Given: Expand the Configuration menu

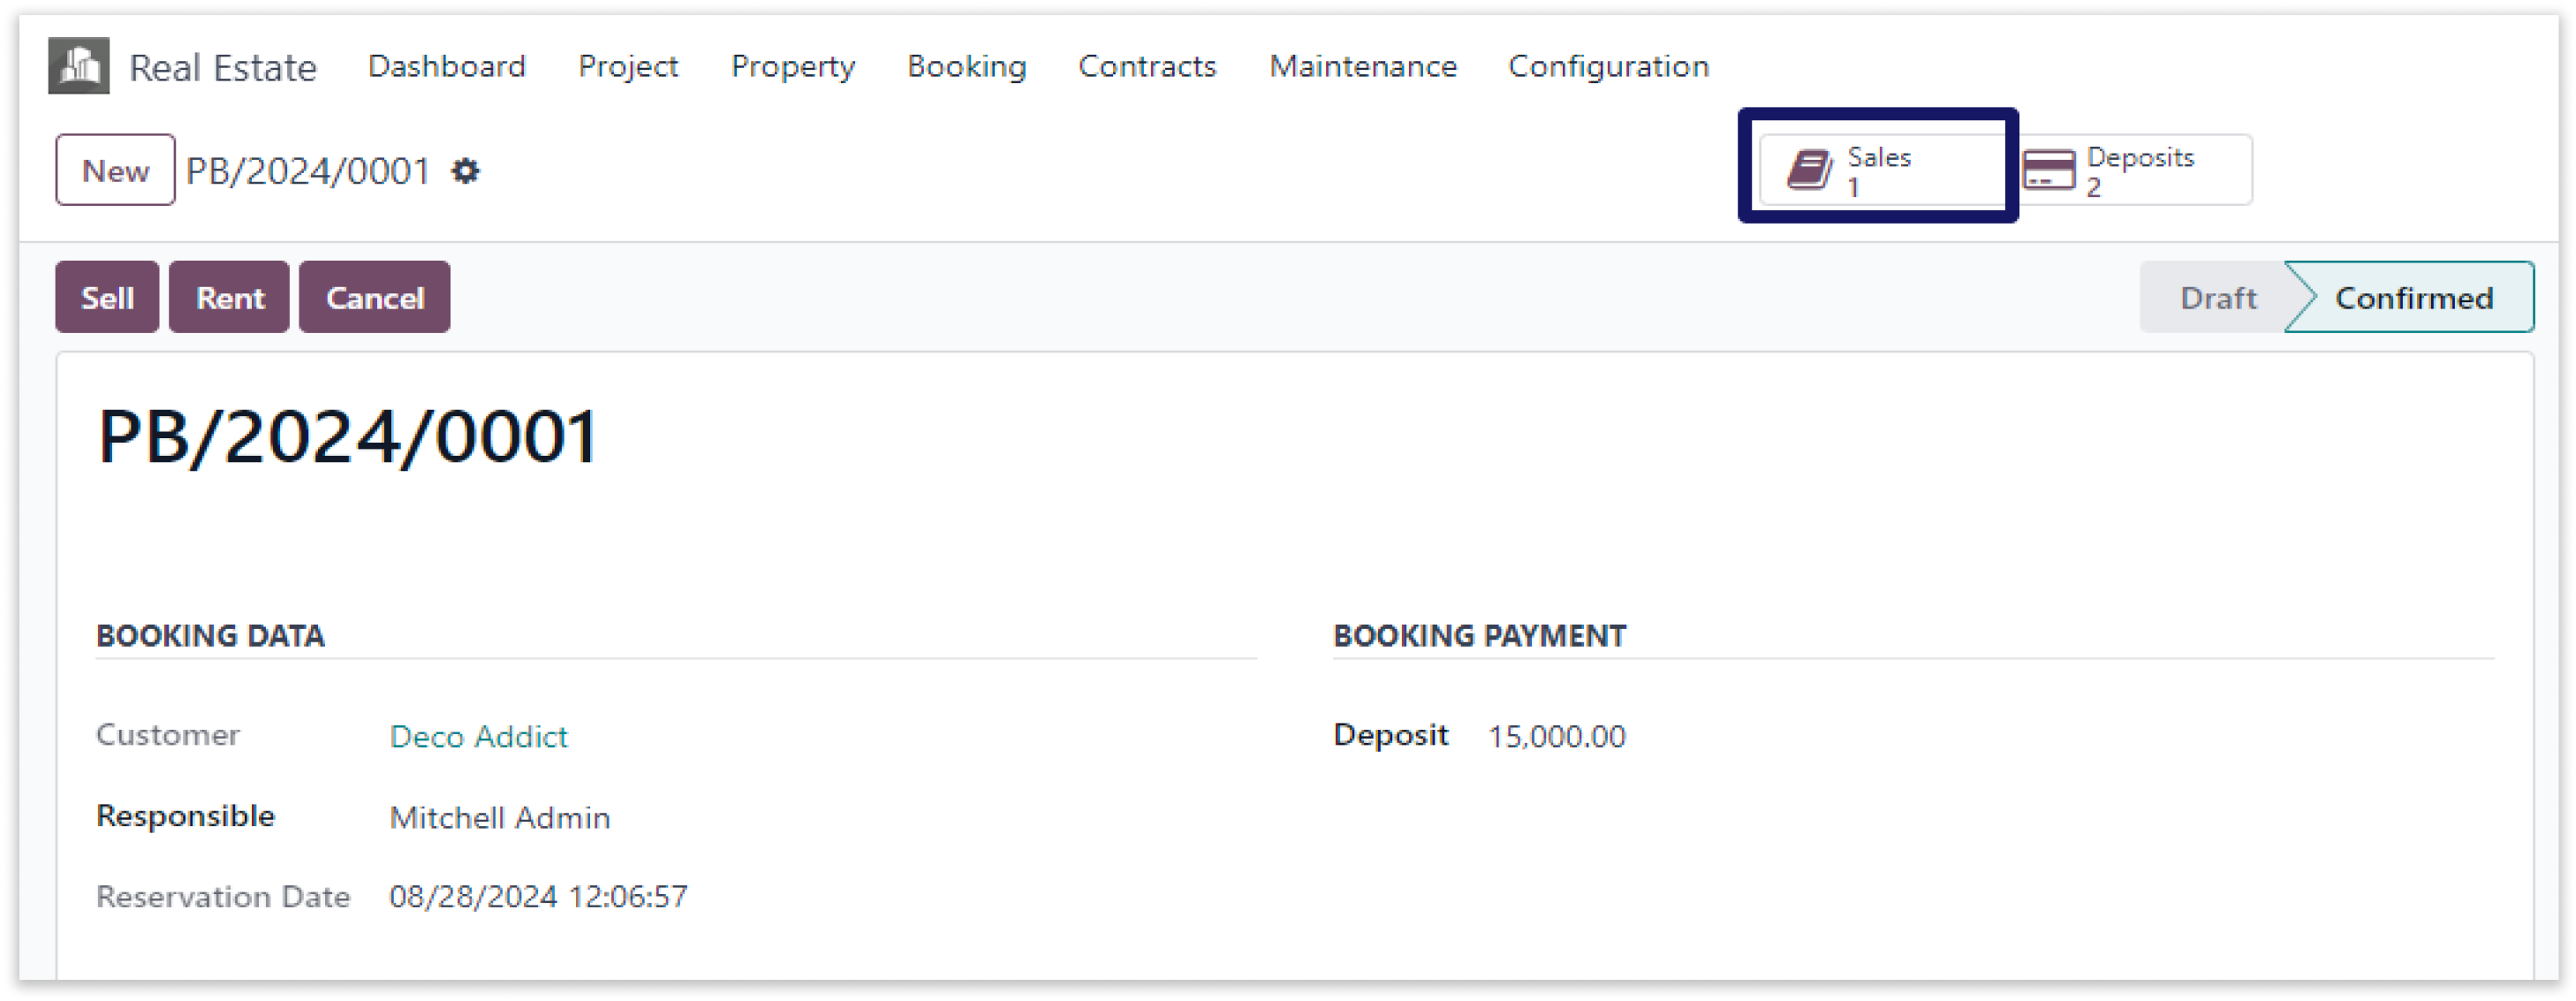Looking at the screenshot, I should pyautogui.click(x=1609, y=66).
